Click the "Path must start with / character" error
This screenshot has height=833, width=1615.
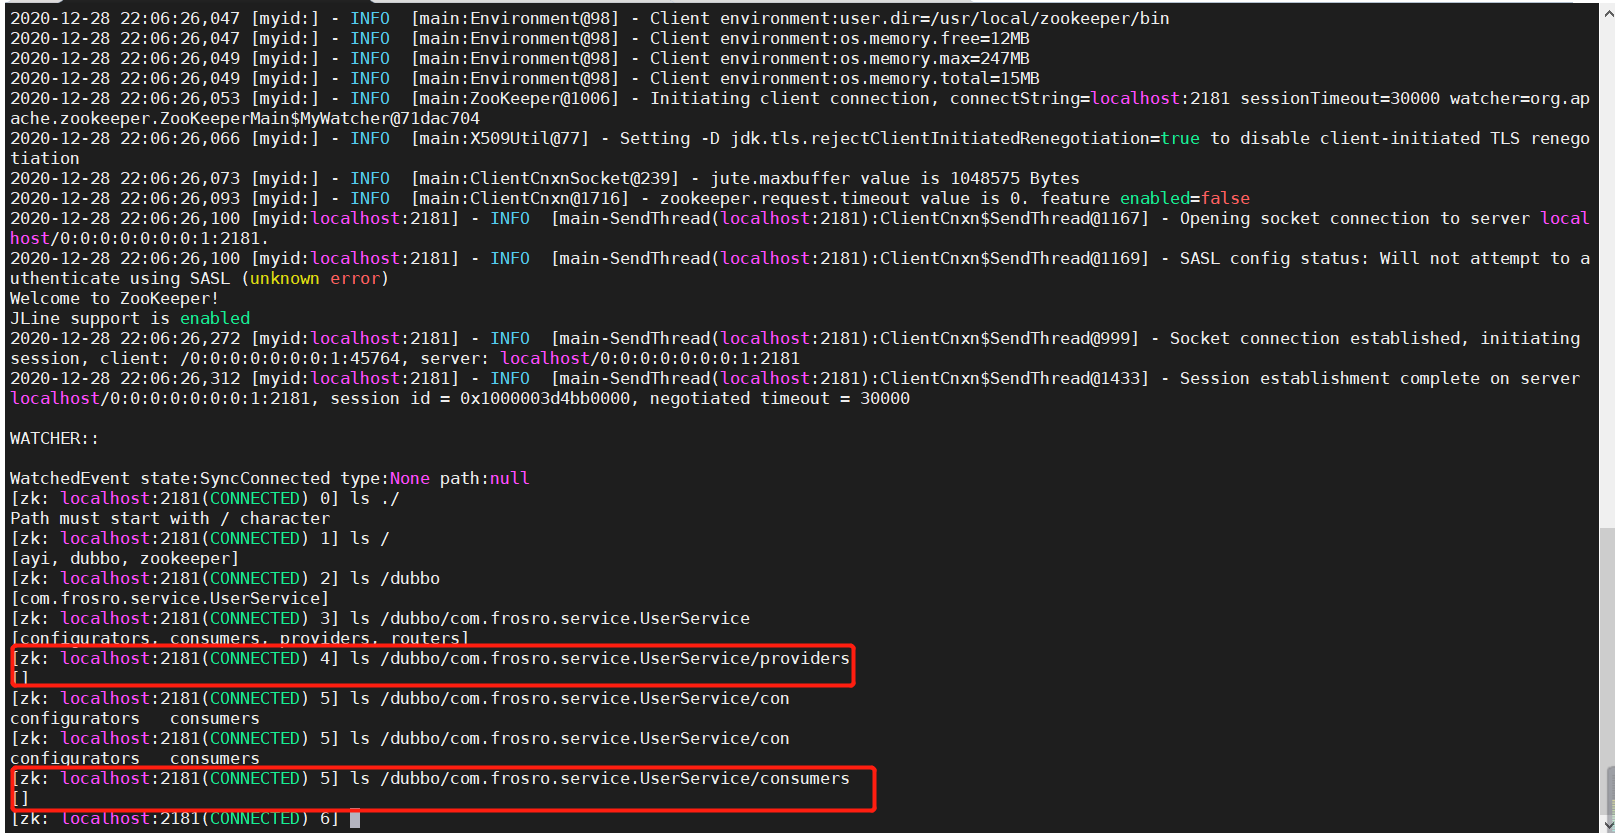169,518
